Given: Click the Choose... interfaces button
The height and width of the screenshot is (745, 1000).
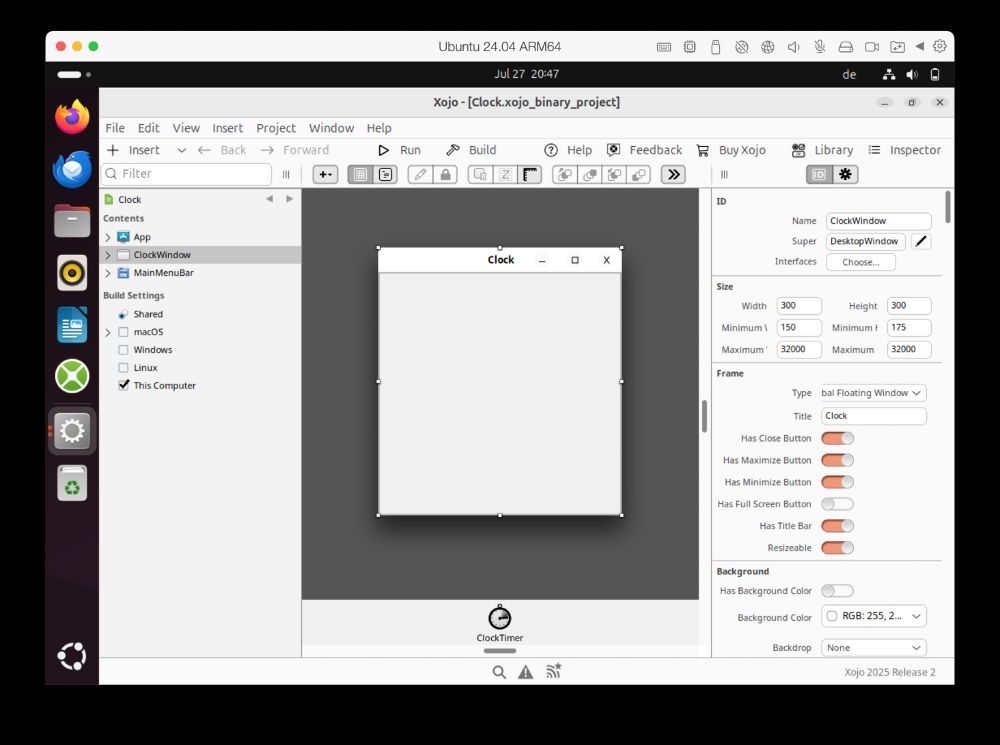Looking at the screenshot, I should pyautogui.click(x=860, y=262).
